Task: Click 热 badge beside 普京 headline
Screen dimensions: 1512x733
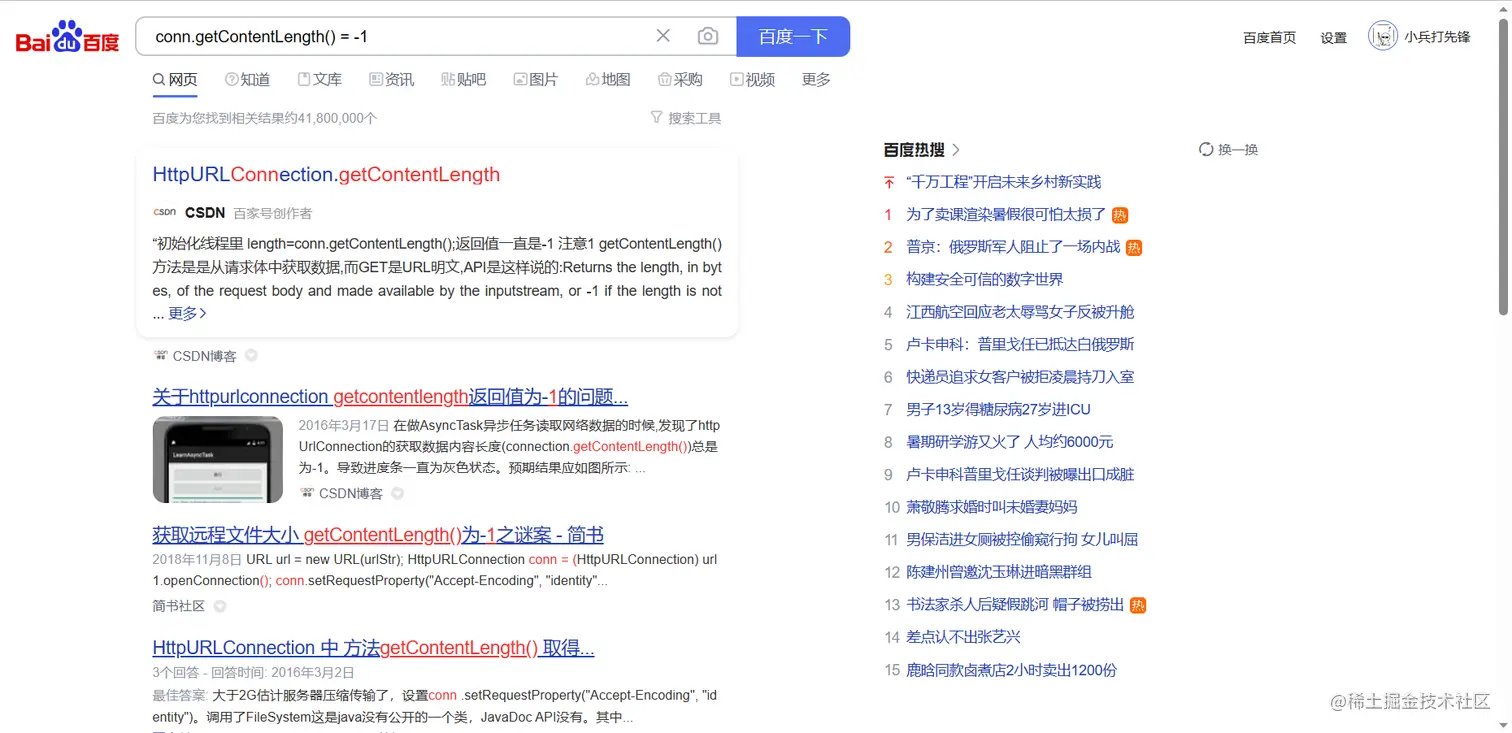Action: (1134, 247)
